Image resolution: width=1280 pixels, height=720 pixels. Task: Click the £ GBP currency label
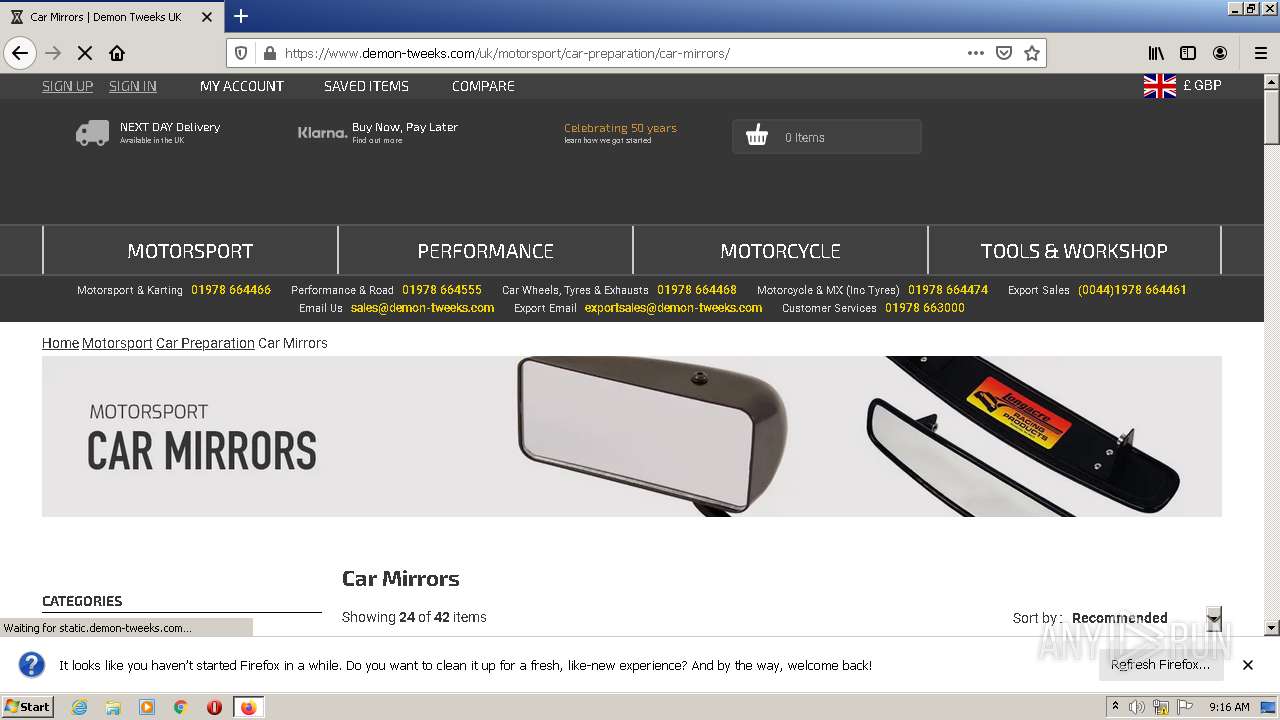coord(1202,86)
